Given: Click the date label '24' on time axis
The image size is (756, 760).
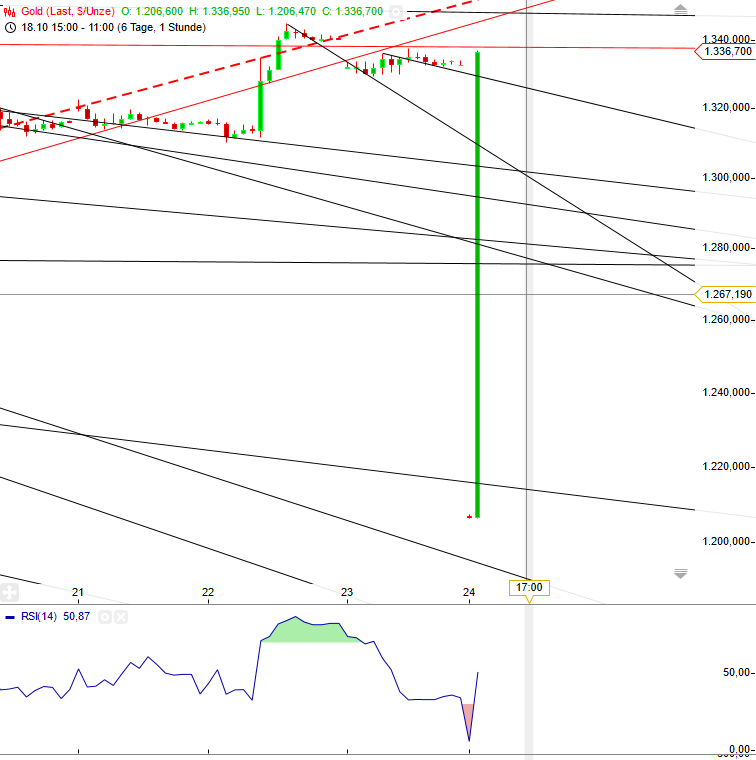Looking at the screenshot, I should [x=469, y=592].
